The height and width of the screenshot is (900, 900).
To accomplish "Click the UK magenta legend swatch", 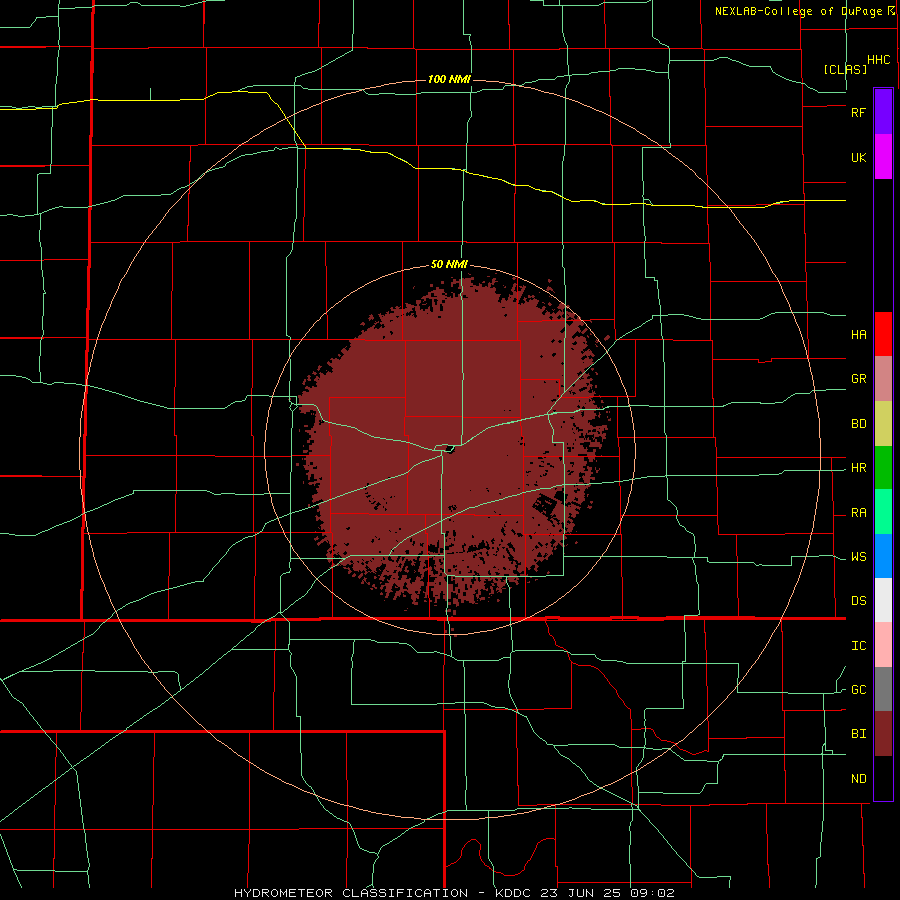I will point(883,157).
